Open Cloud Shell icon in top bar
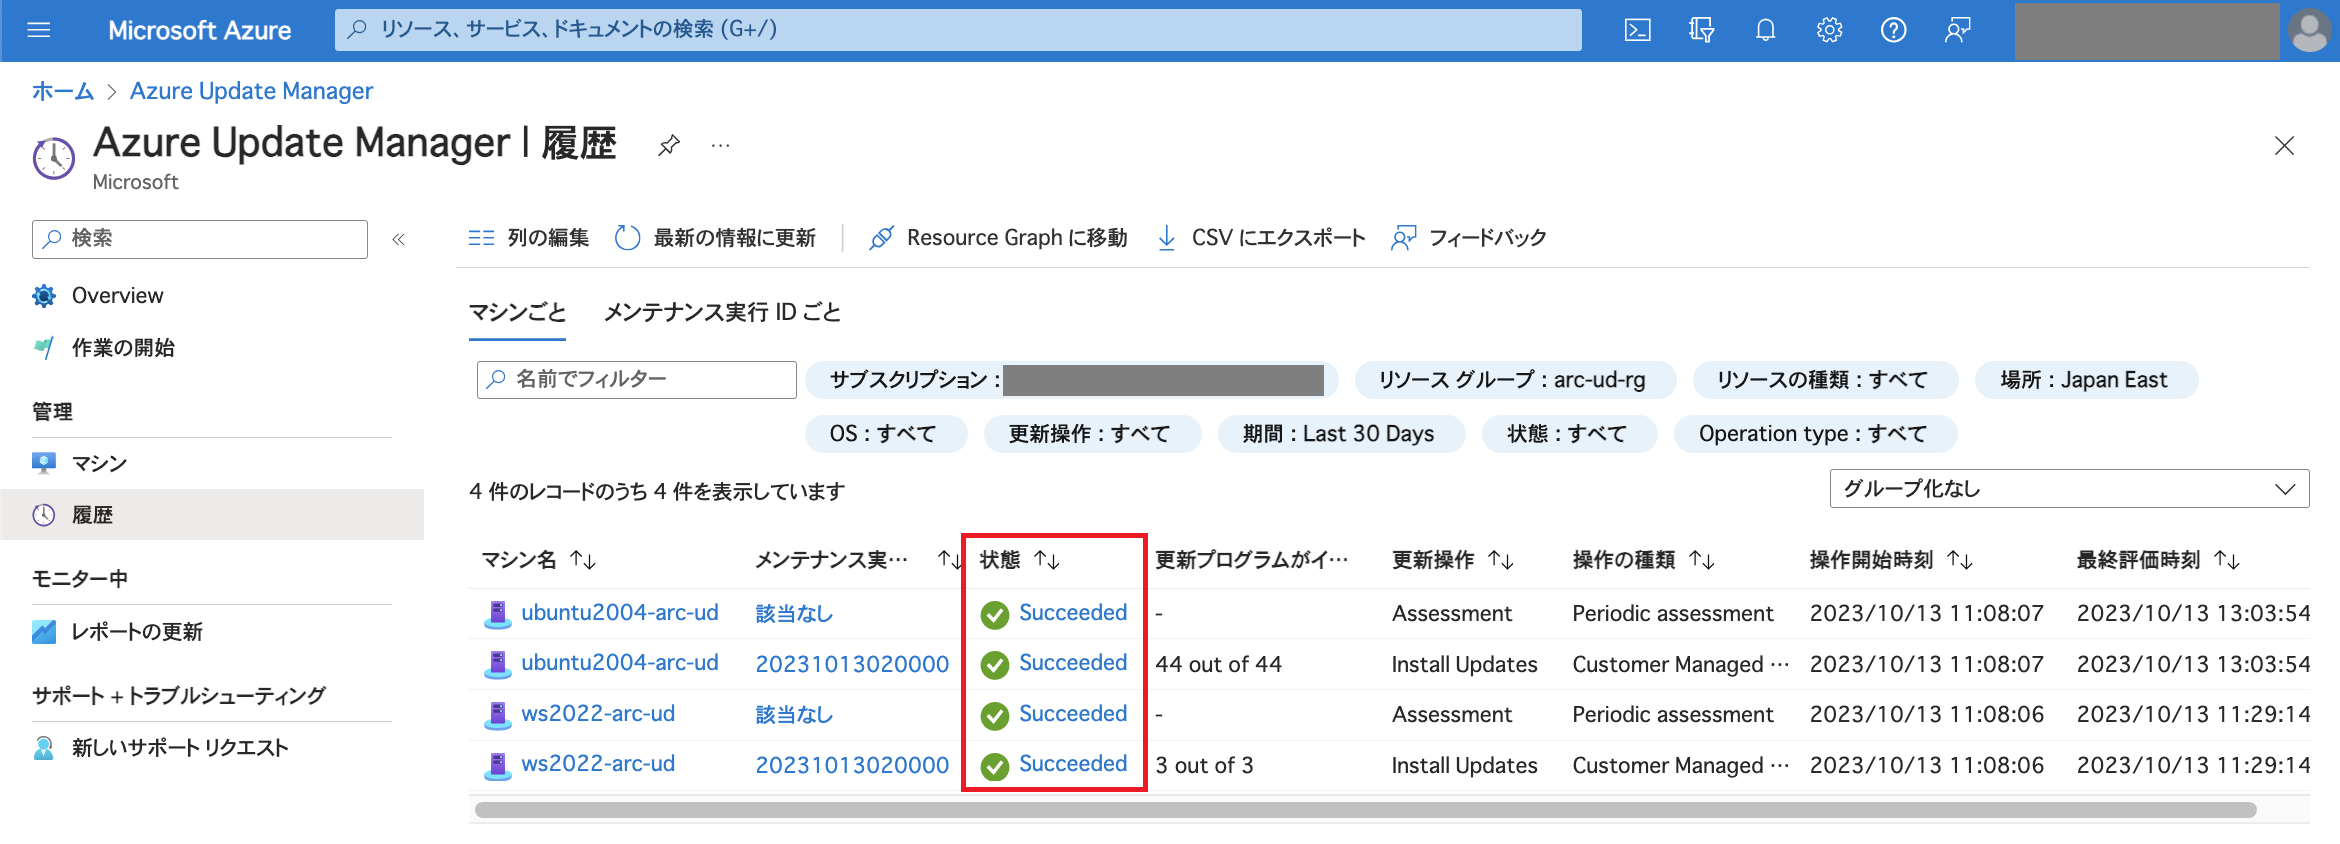2340x844 pixels. pyautogui.click(x=1637, y=30)
